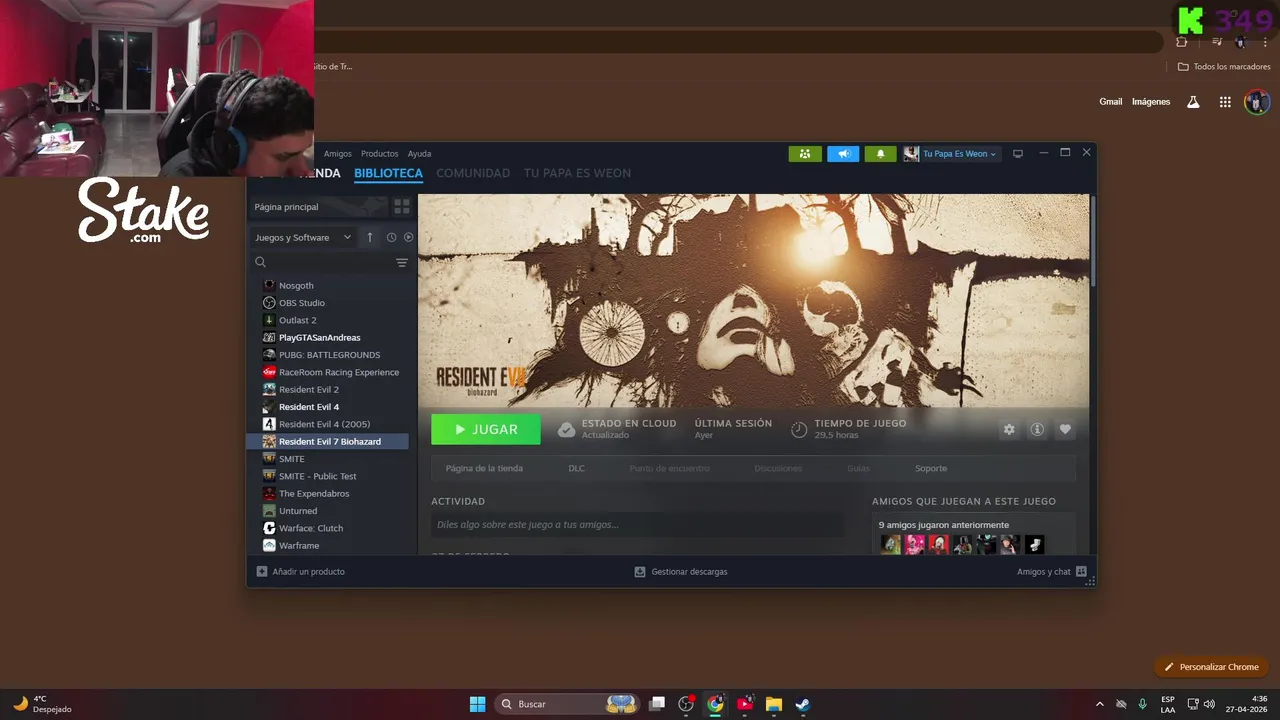The width and height of the screenshot is (1280, 720).
Task: Open Chrome three-dot menu
Action: pyautogui.click(x=1265, y=42)
